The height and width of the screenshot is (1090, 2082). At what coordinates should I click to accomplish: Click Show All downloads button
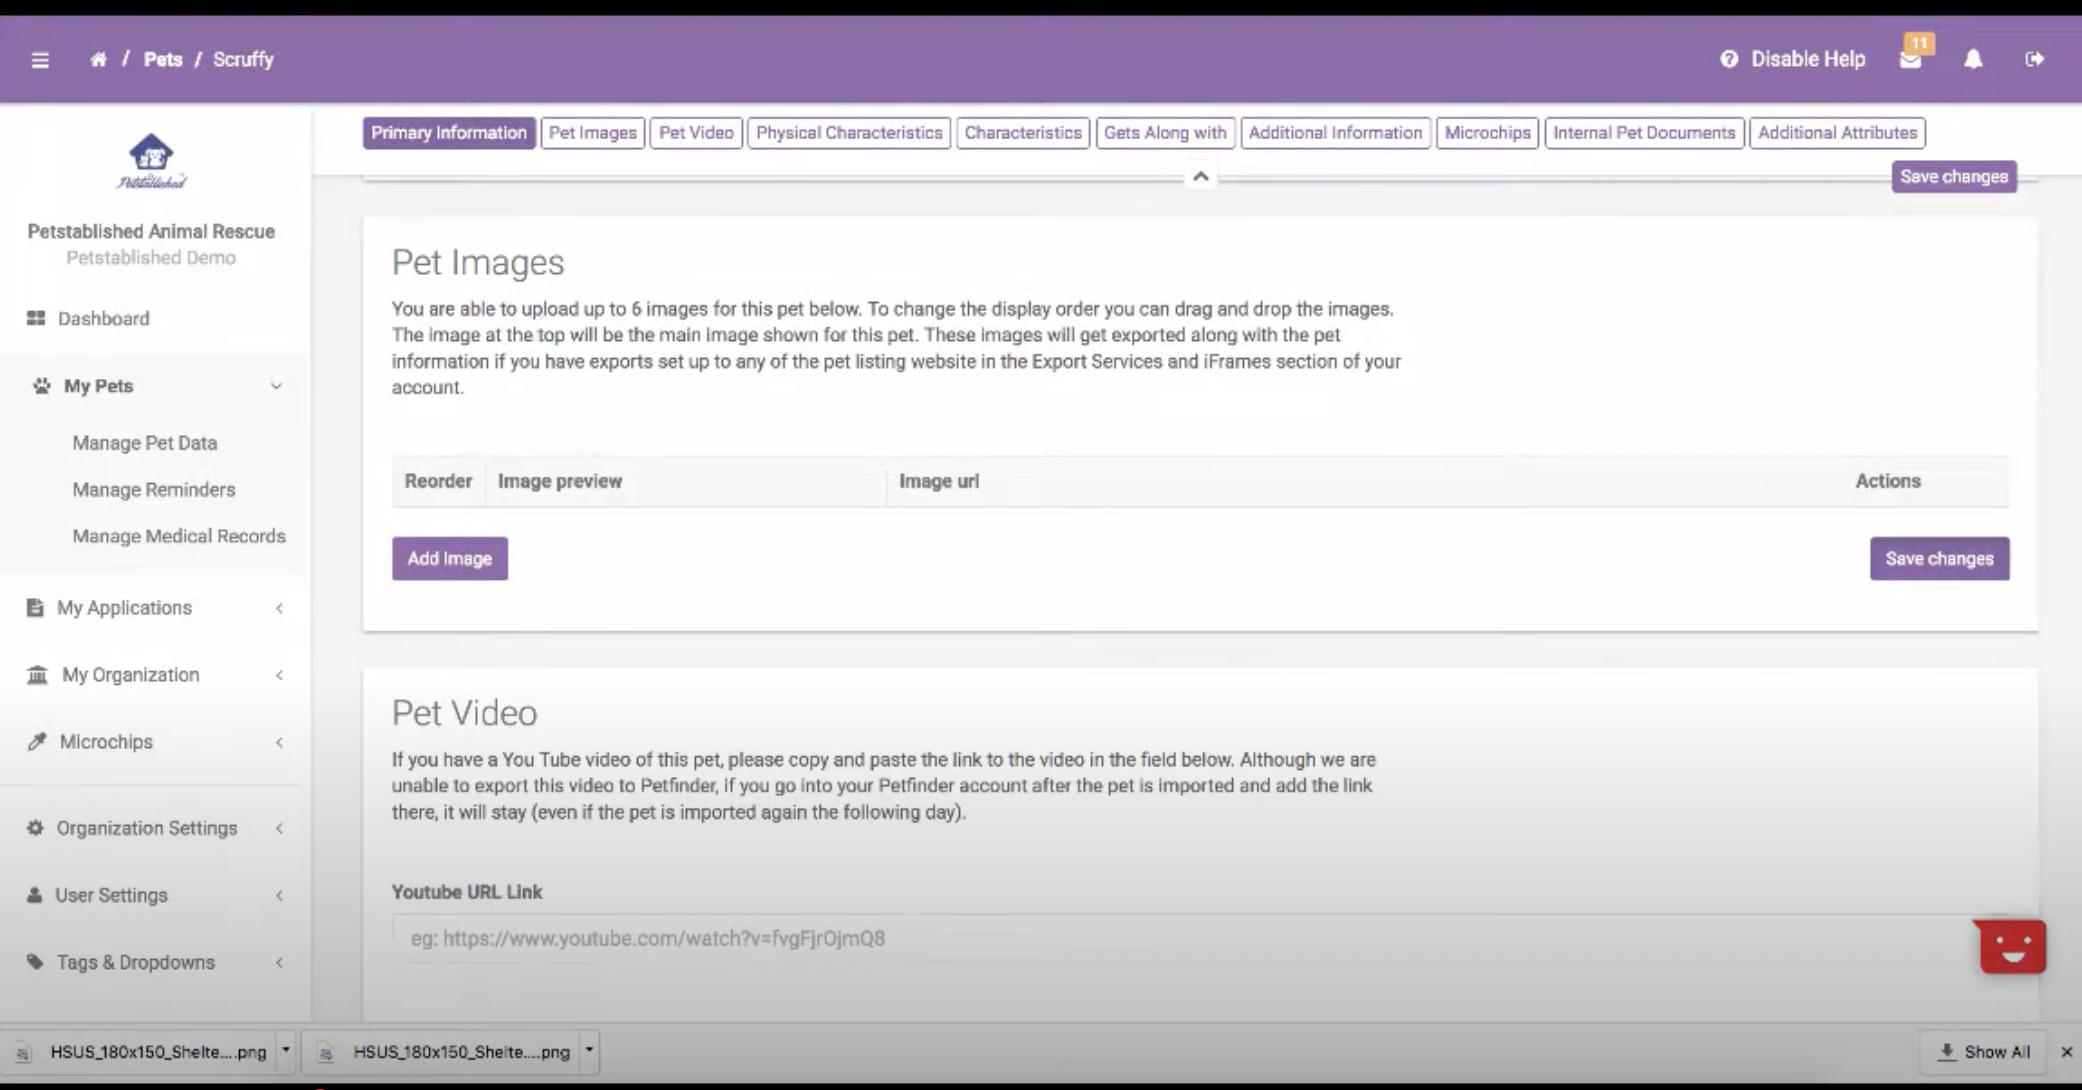coord(1984,1052)
